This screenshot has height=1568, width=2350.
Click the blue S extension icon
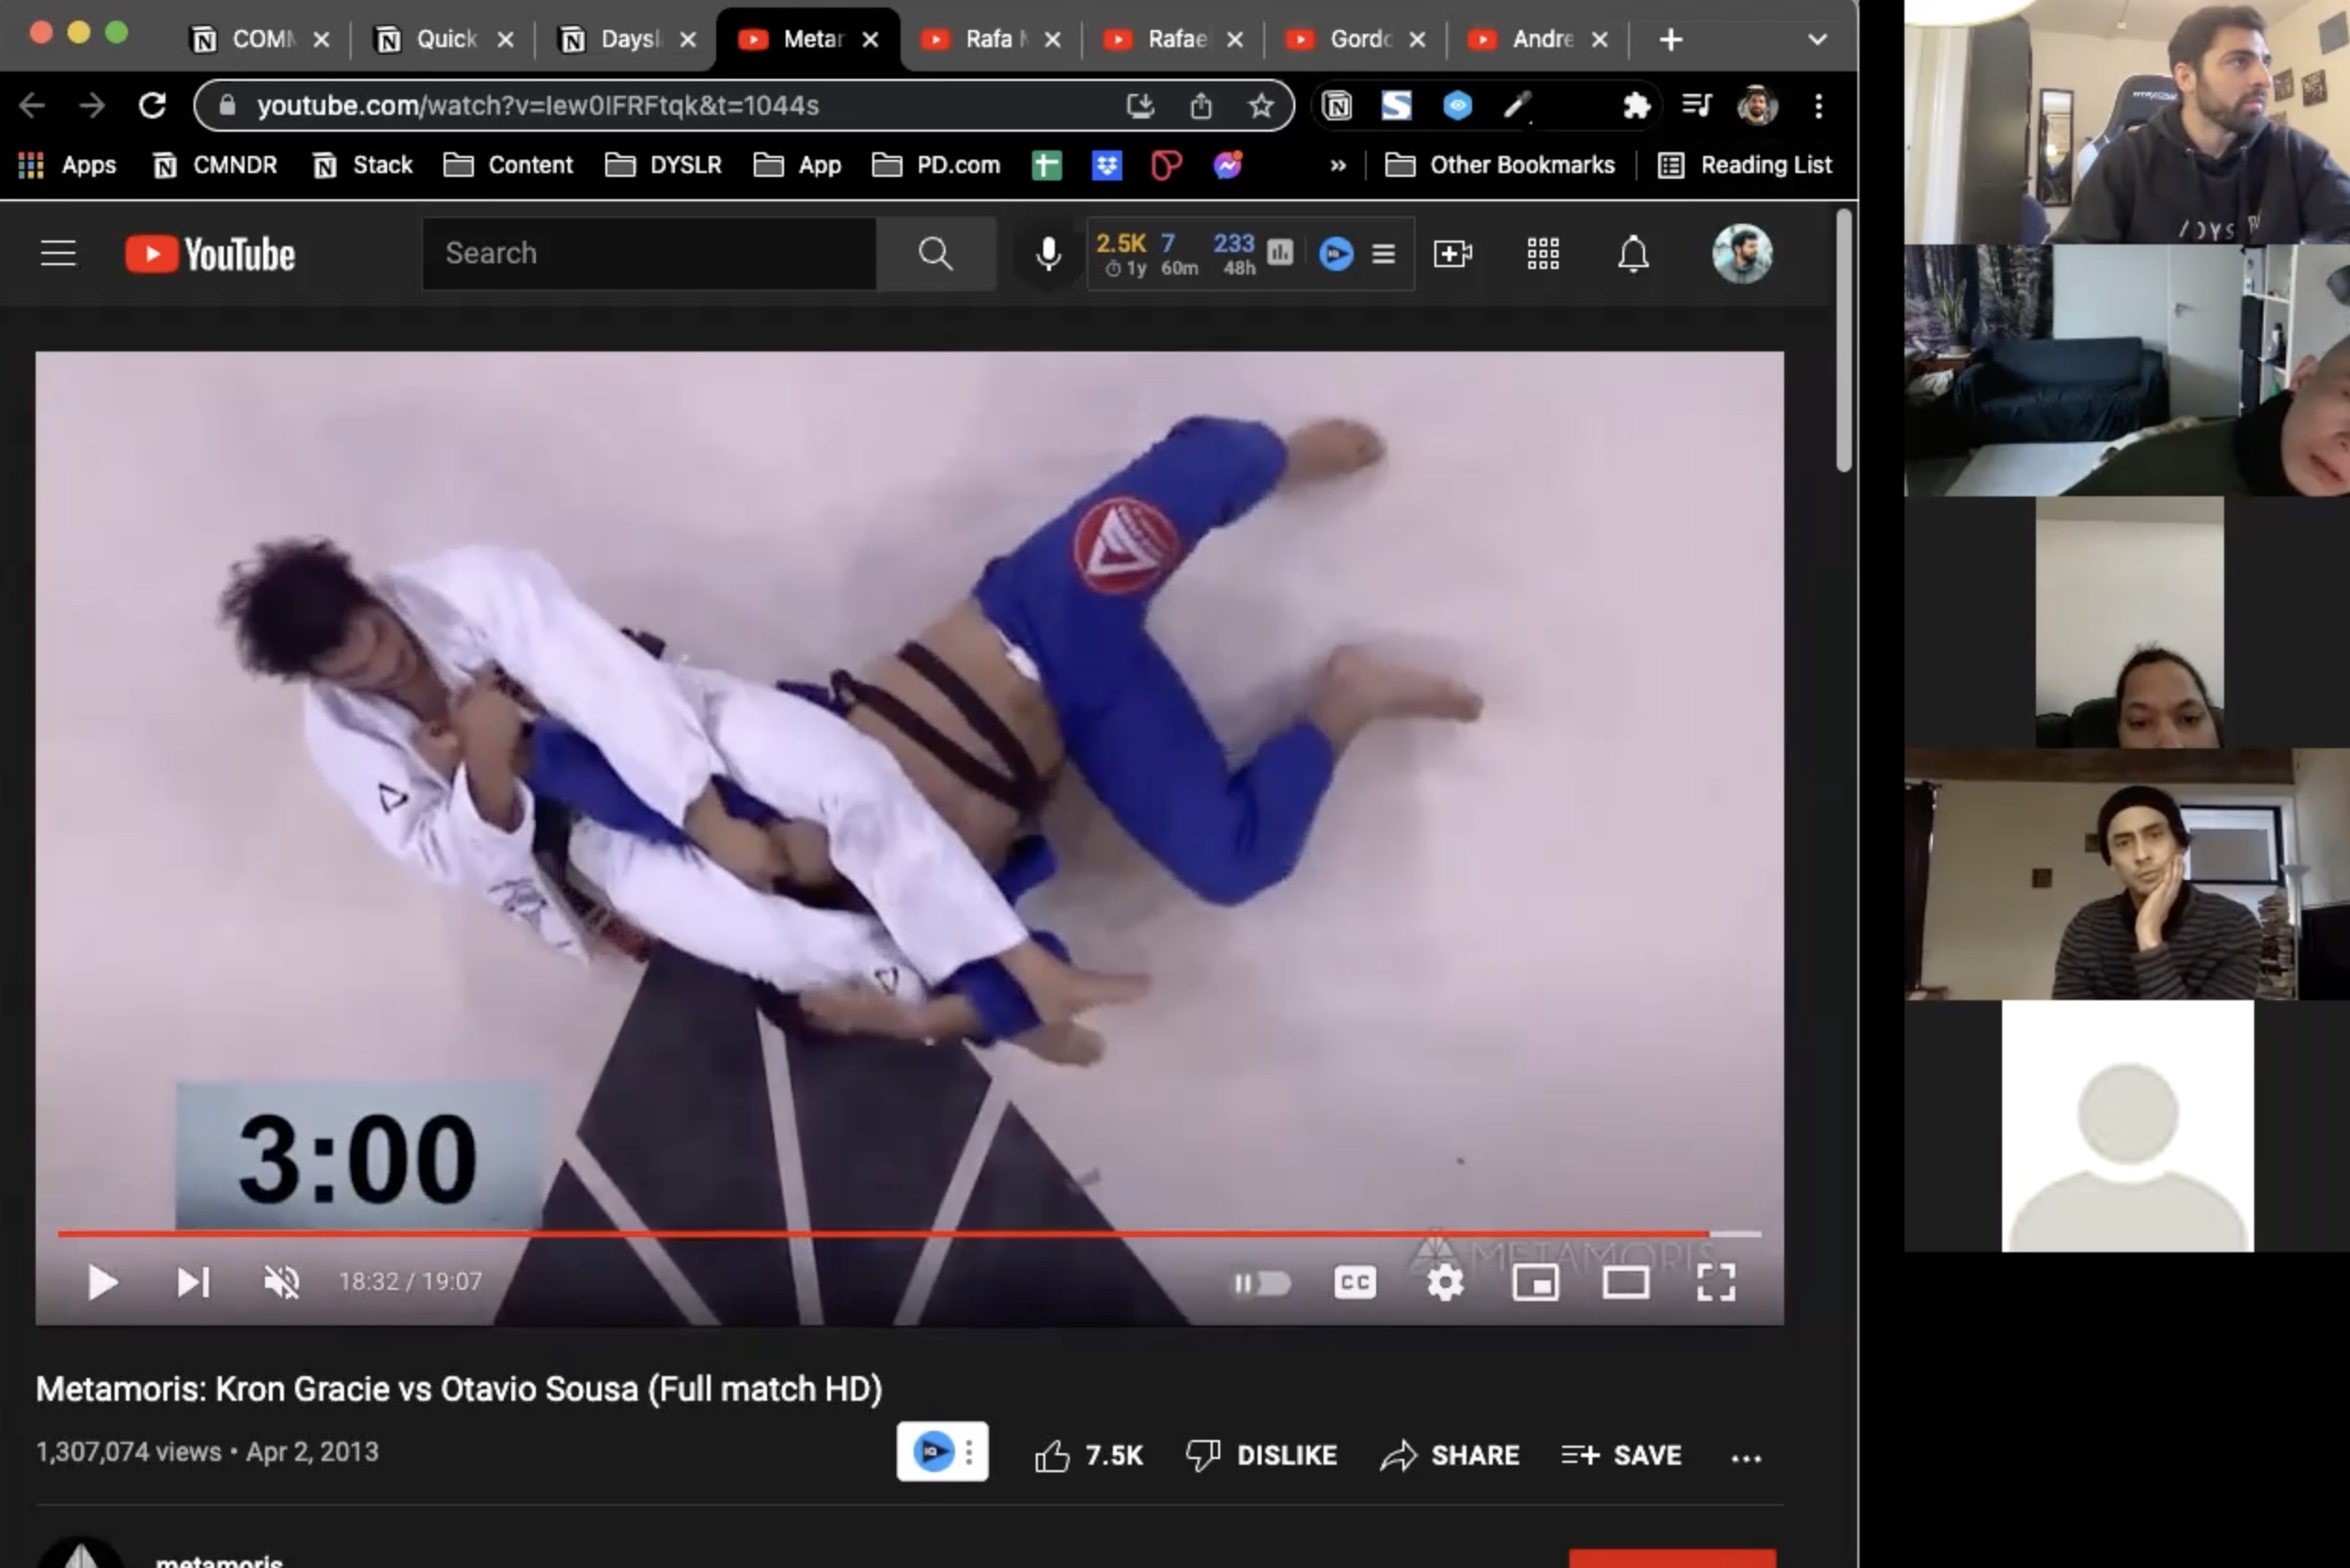coord(1396,105)
